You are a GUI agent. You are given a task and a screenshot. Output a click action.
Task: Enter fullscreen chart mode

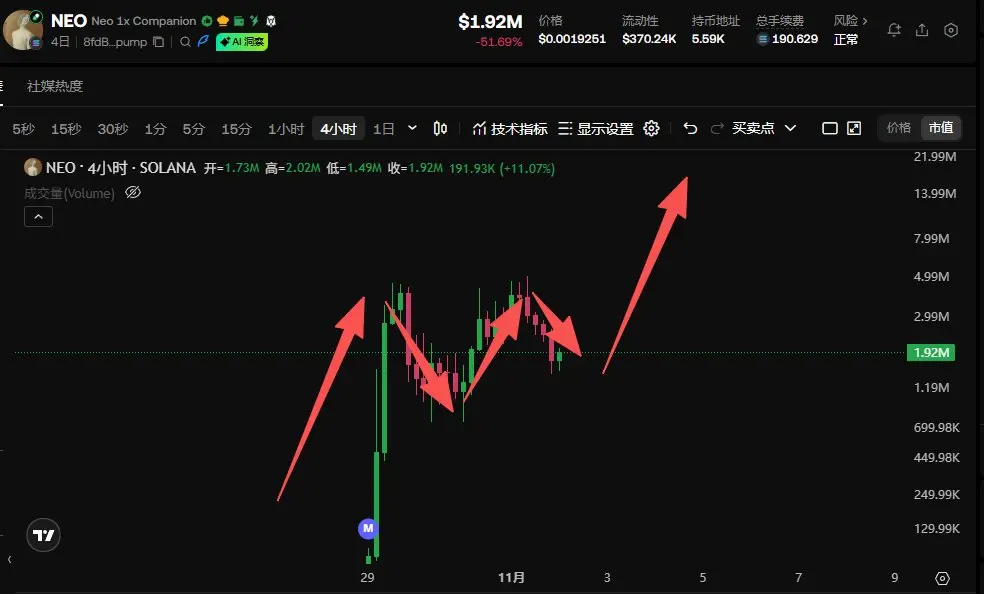coord(854,129)
